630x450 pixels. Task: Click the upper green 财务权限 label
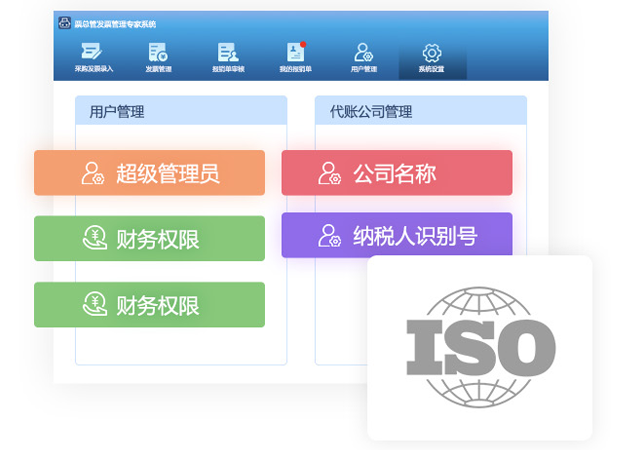158,238
